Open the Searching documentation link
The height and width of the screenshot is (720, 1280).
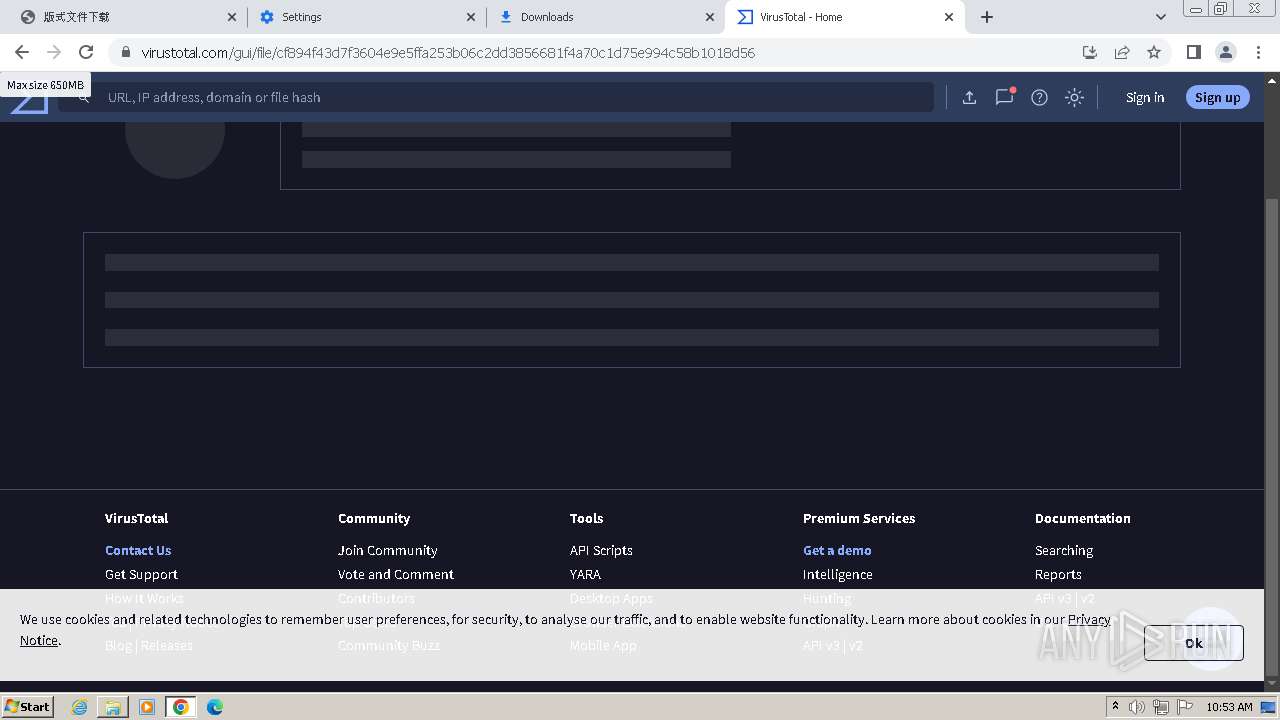(1064, 550)
